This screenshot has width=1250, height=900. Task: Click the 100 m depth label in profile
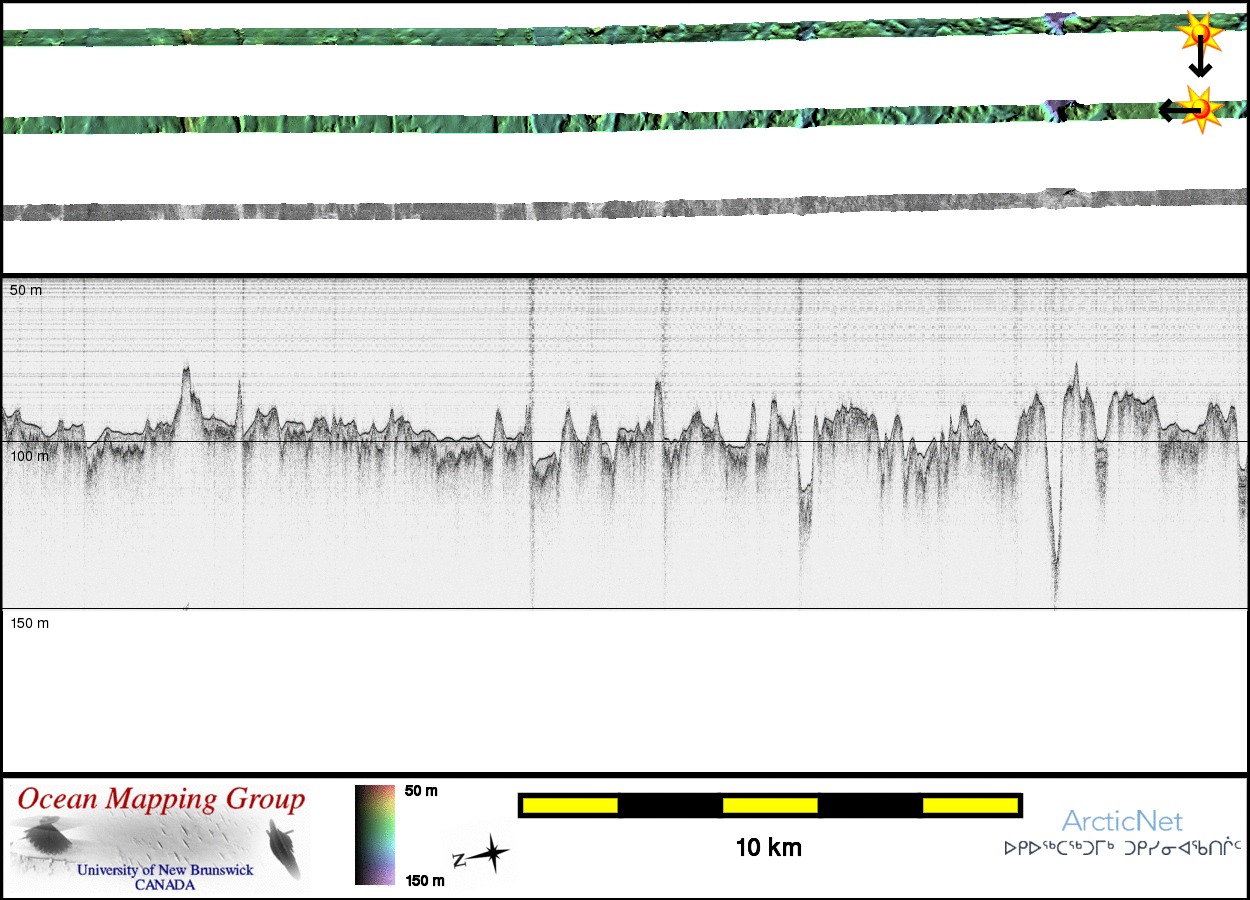click(29, 456)
